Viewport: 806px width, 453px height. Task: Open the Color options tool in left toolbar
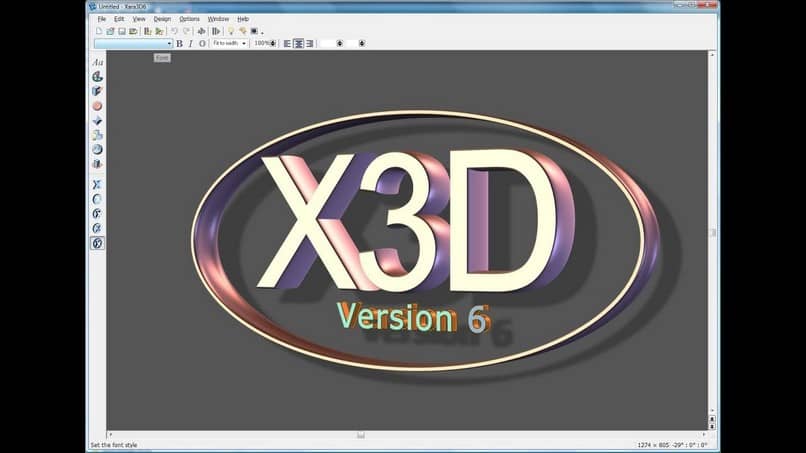click(x=97, y=77)
